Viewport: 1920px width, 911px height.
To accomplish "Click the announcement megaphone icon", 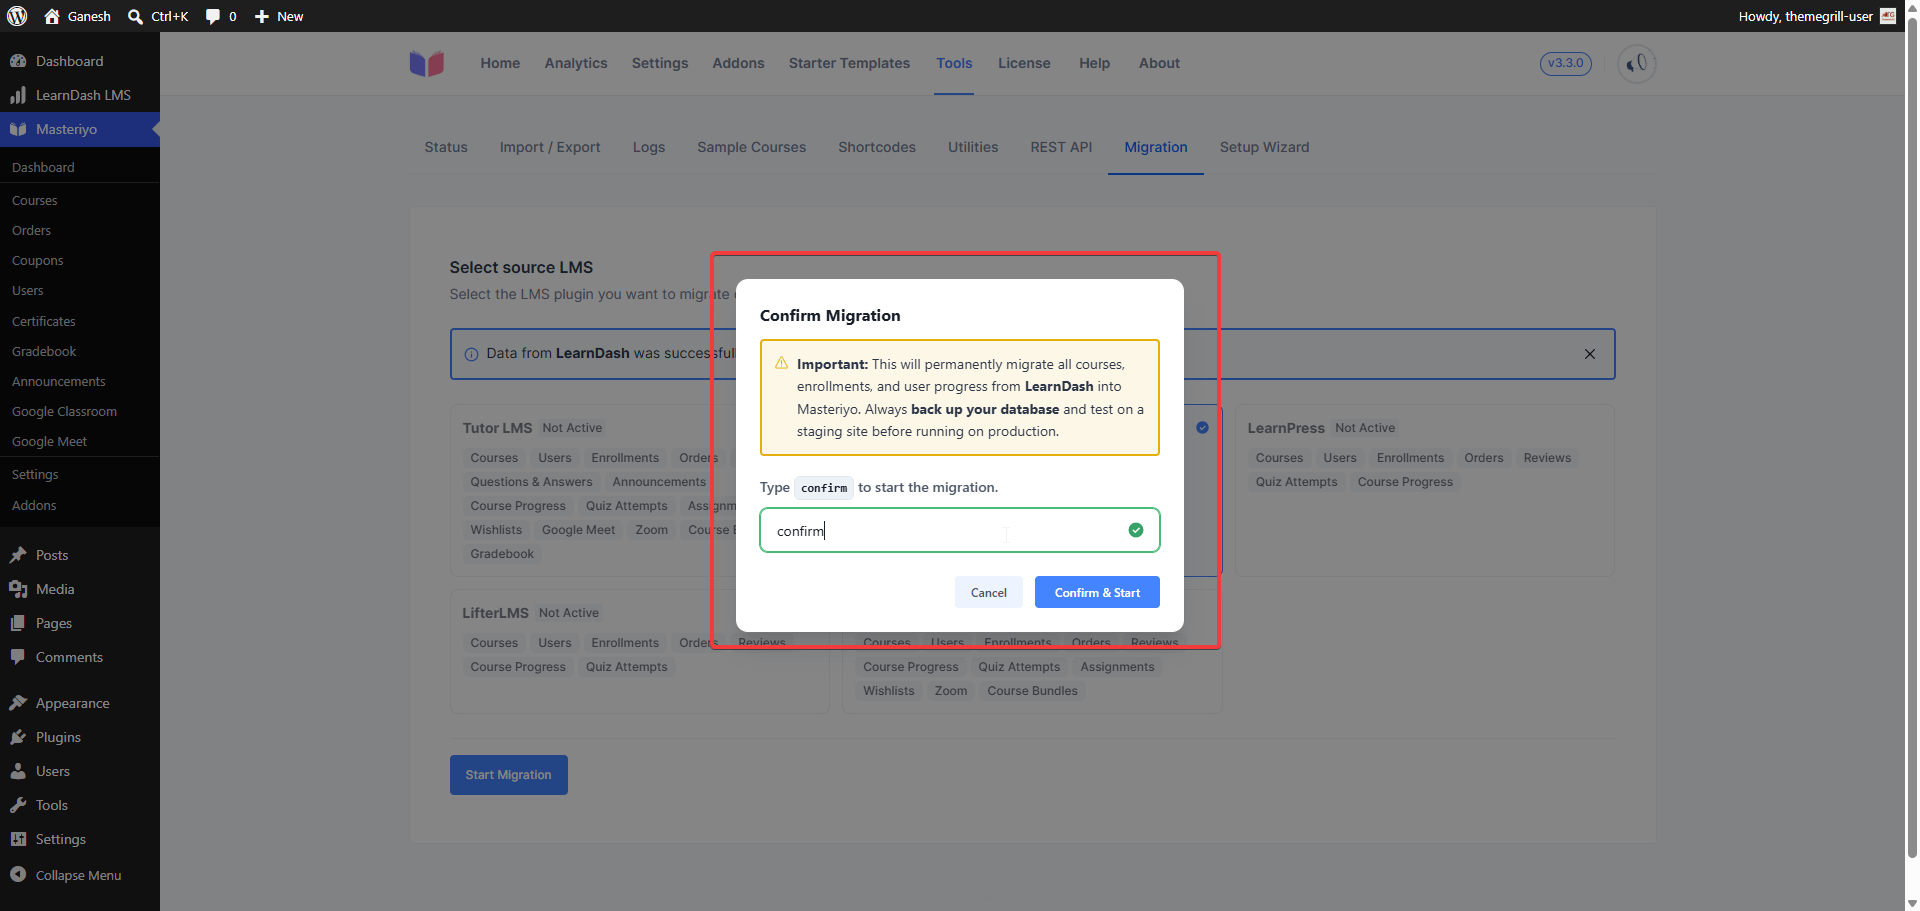I will tap(1637, 64).
